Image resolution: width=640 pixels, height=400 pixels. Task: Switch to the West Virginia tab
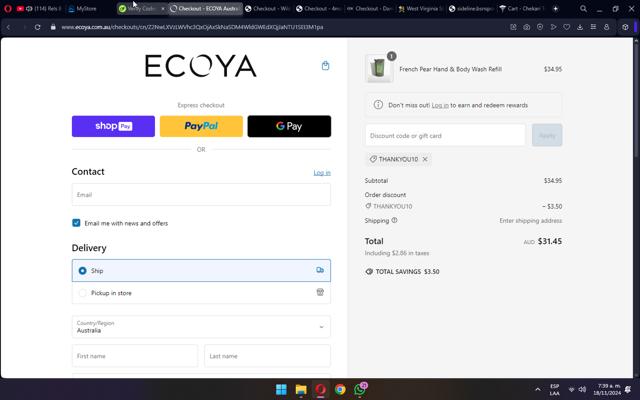pos(421,9)
